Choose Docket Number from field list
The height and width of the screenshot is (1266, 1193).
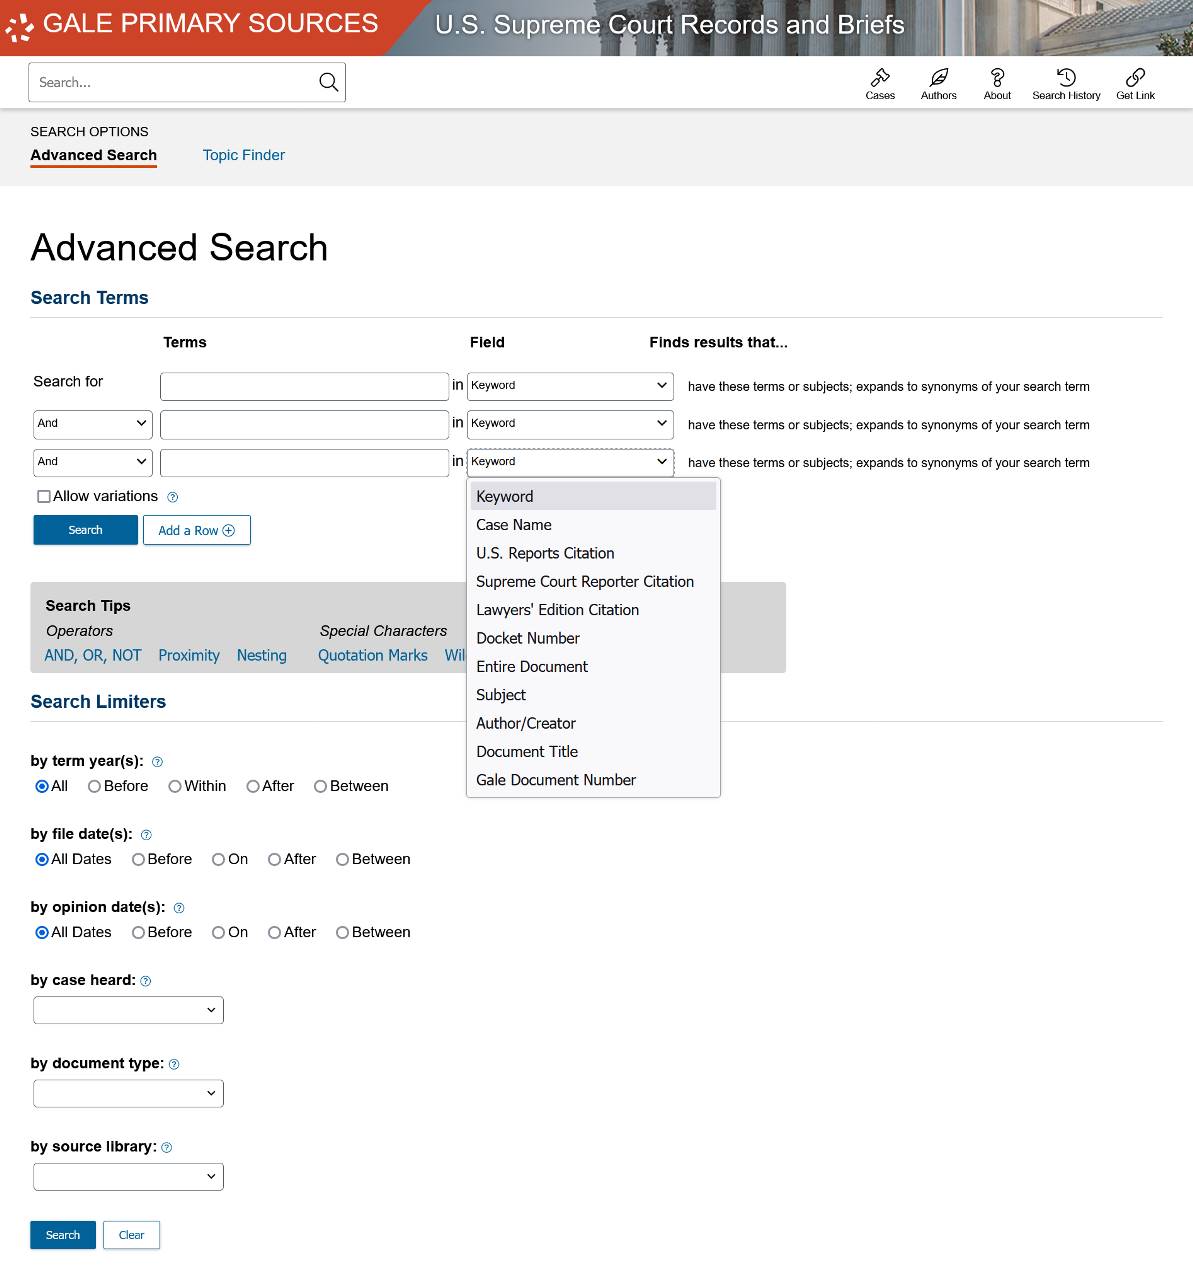(x=593, y=638)
